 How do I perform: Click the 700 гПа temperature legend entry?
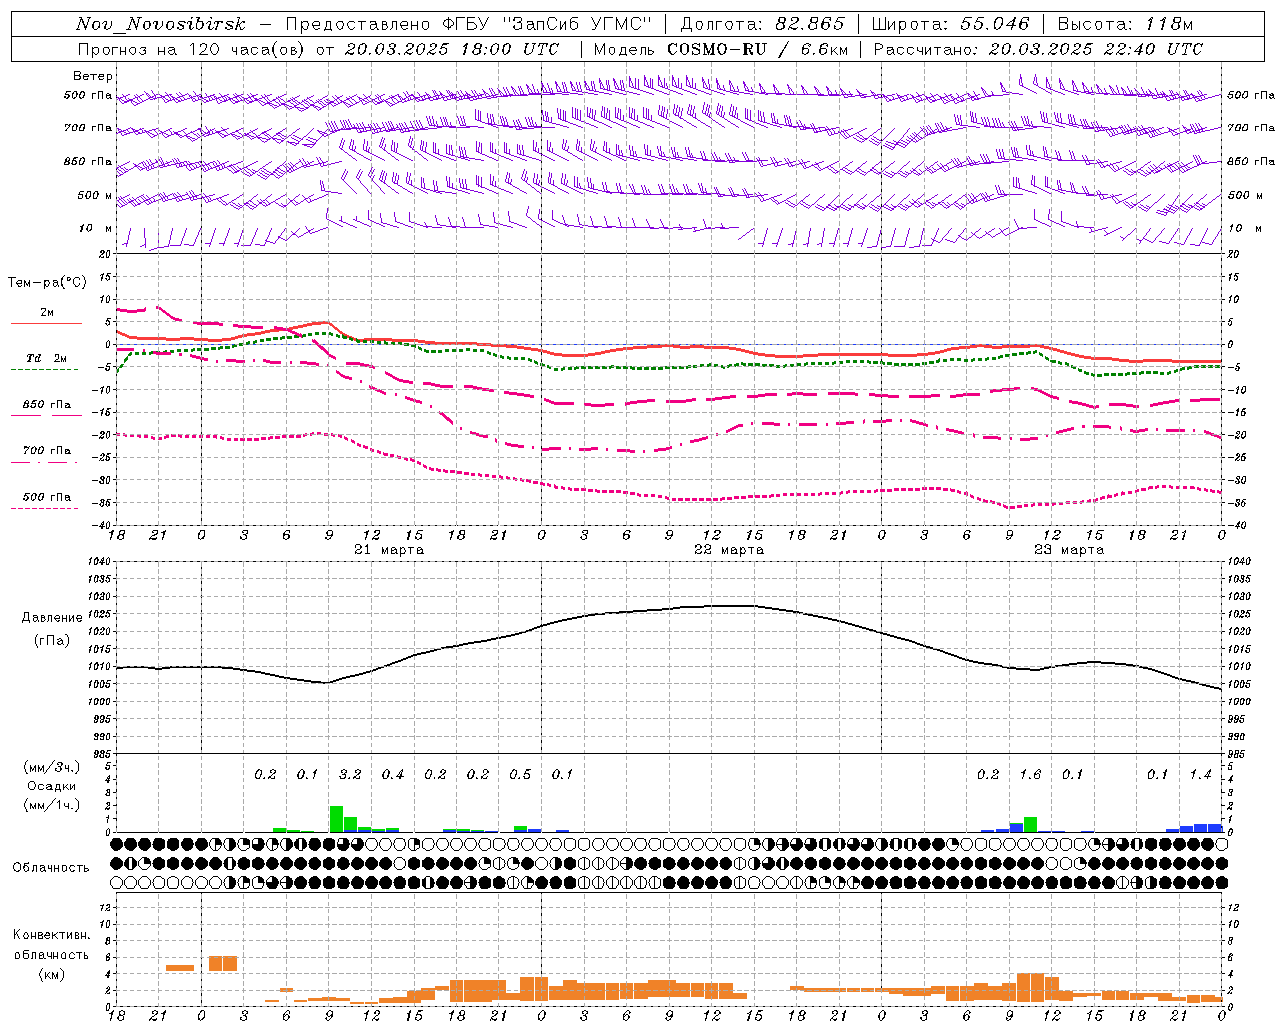pos(47,450)
